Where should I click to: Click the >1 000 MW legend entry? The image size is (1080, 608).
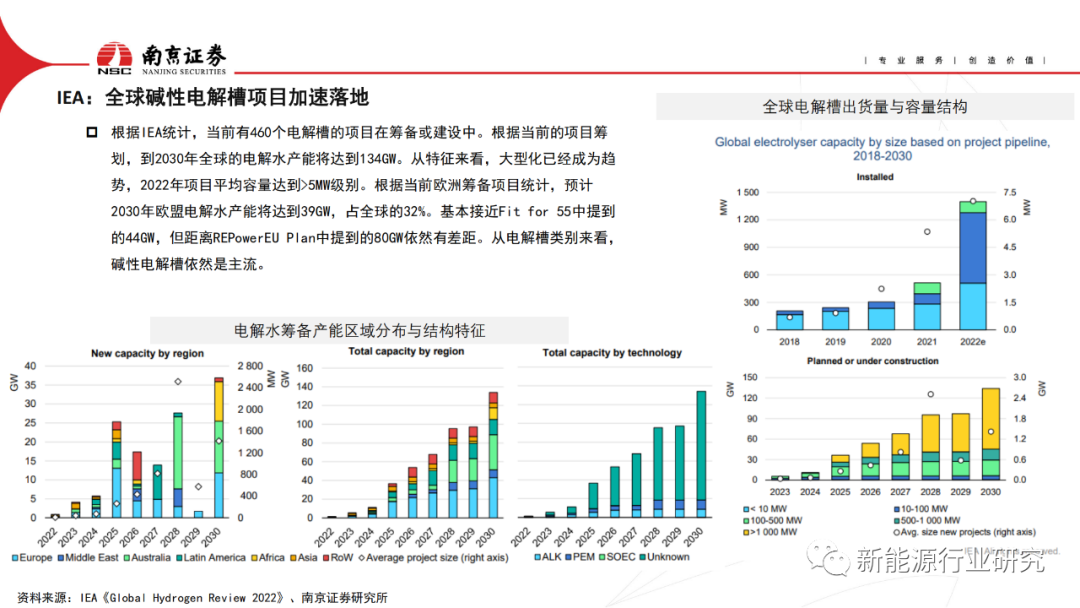point(769,532)
